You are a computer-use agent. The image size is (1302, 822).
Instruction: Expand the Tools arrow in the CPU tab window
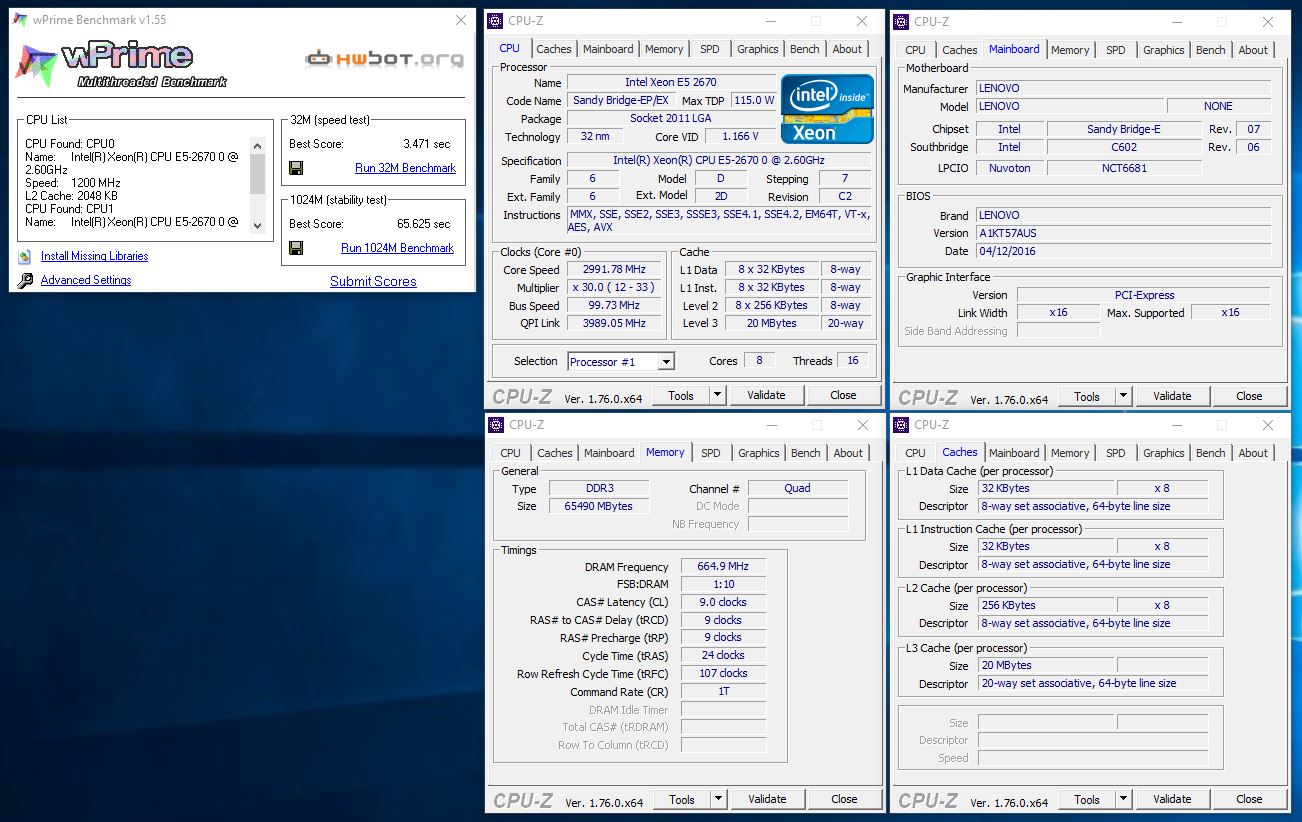(717, 395)
